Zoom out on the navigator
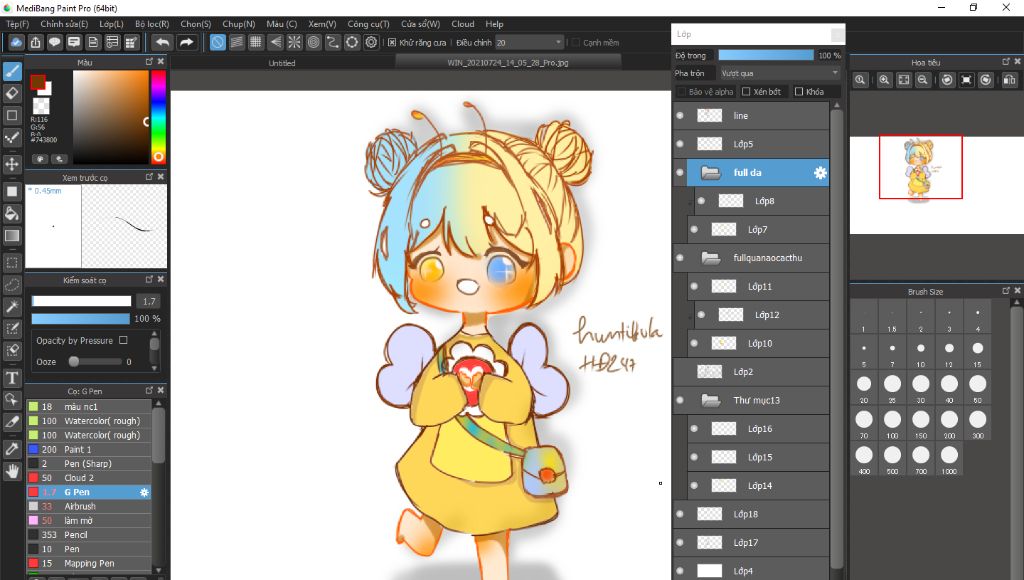1024x580 pixels. click(x=923, y=80)
